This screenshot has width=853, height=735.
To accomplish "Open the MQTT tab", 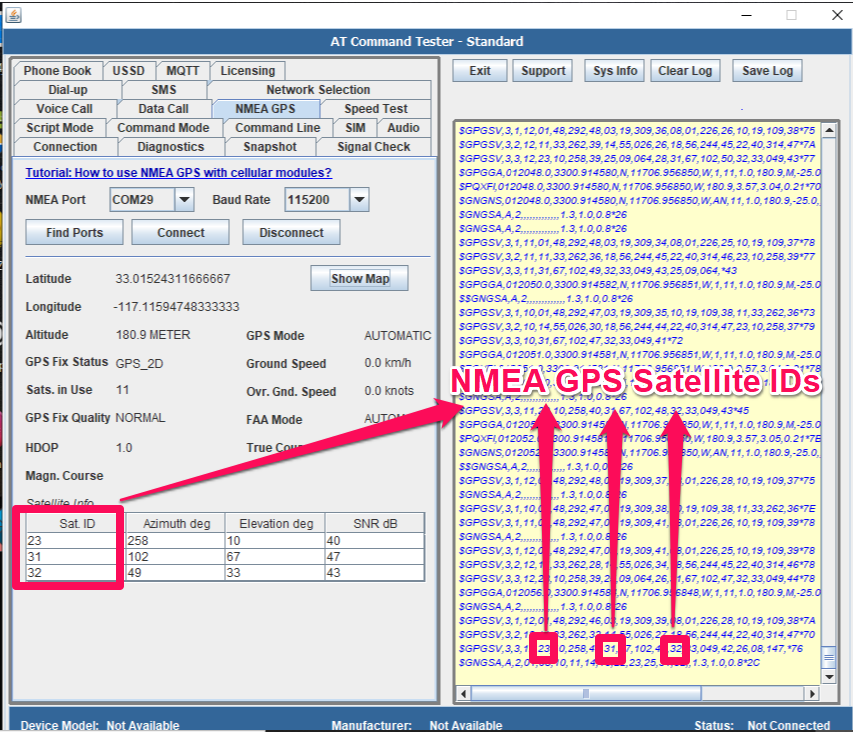I will (x=182, y=71).
